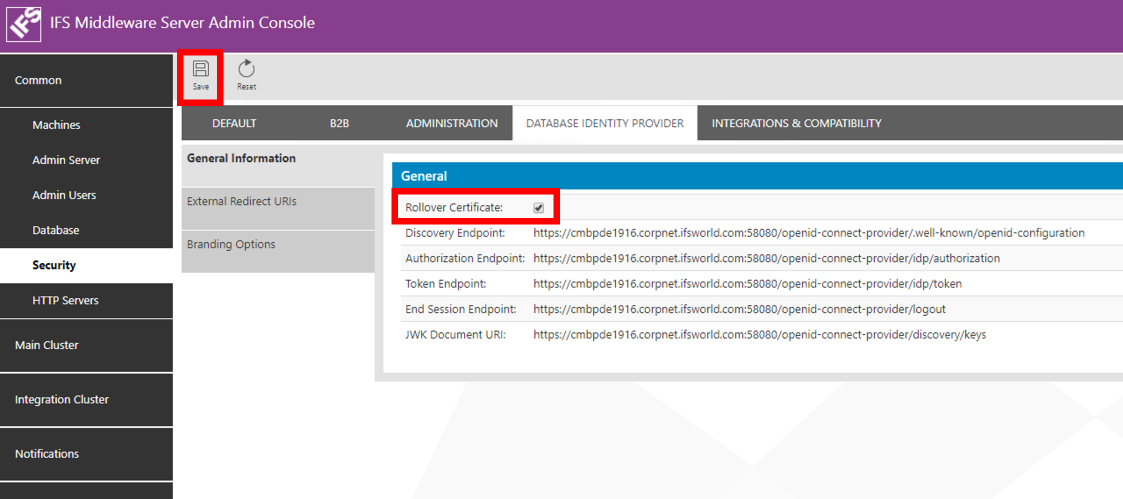1123x499 pixels.
Task: Click the IFS logo in header
Action: (24, 24)
